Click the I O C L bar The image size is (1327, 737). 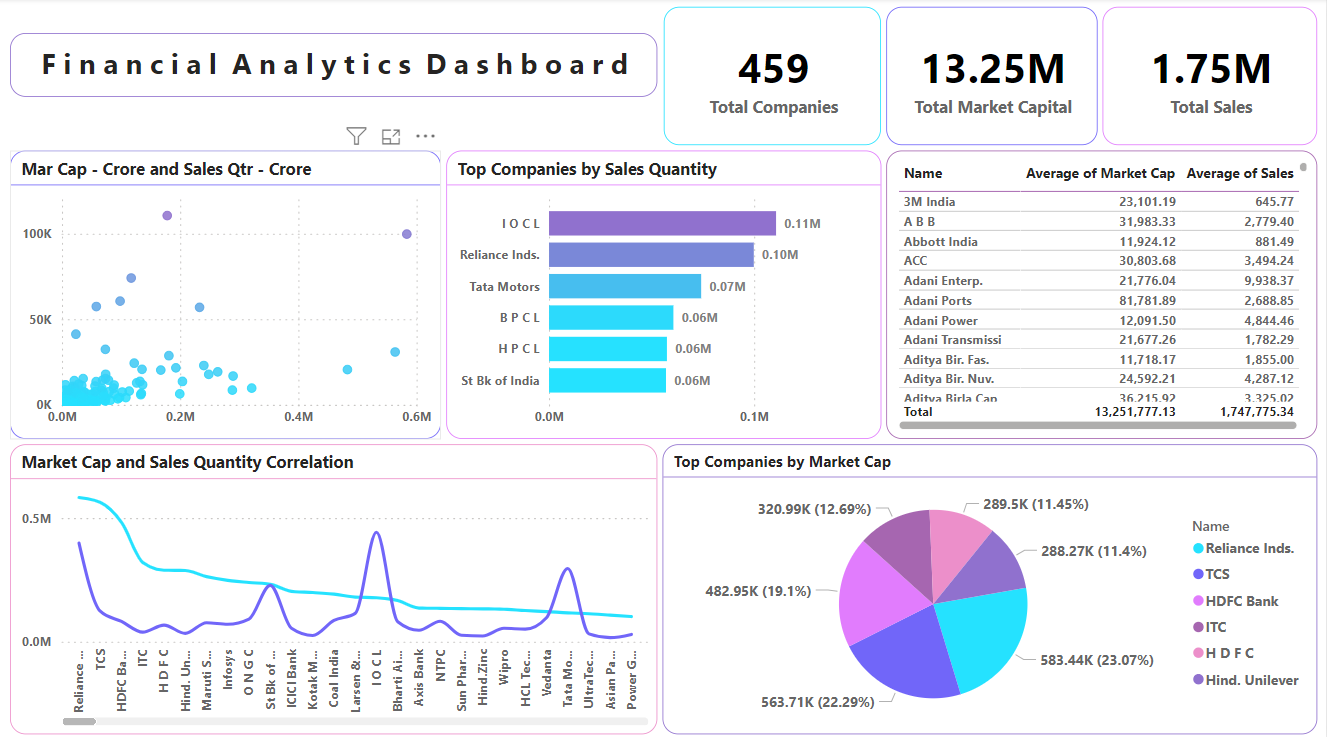click(661, 223)
